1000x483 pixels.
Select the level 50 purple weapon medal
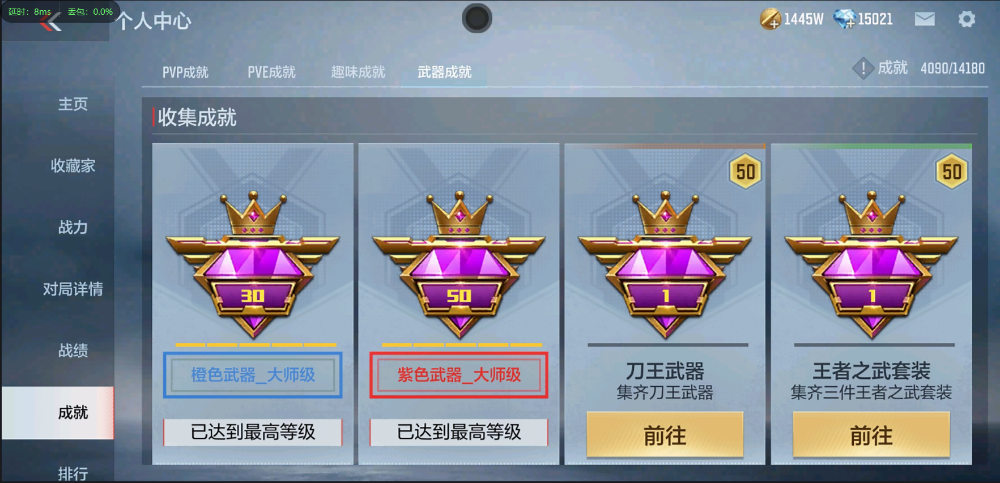tap(459, 265)
